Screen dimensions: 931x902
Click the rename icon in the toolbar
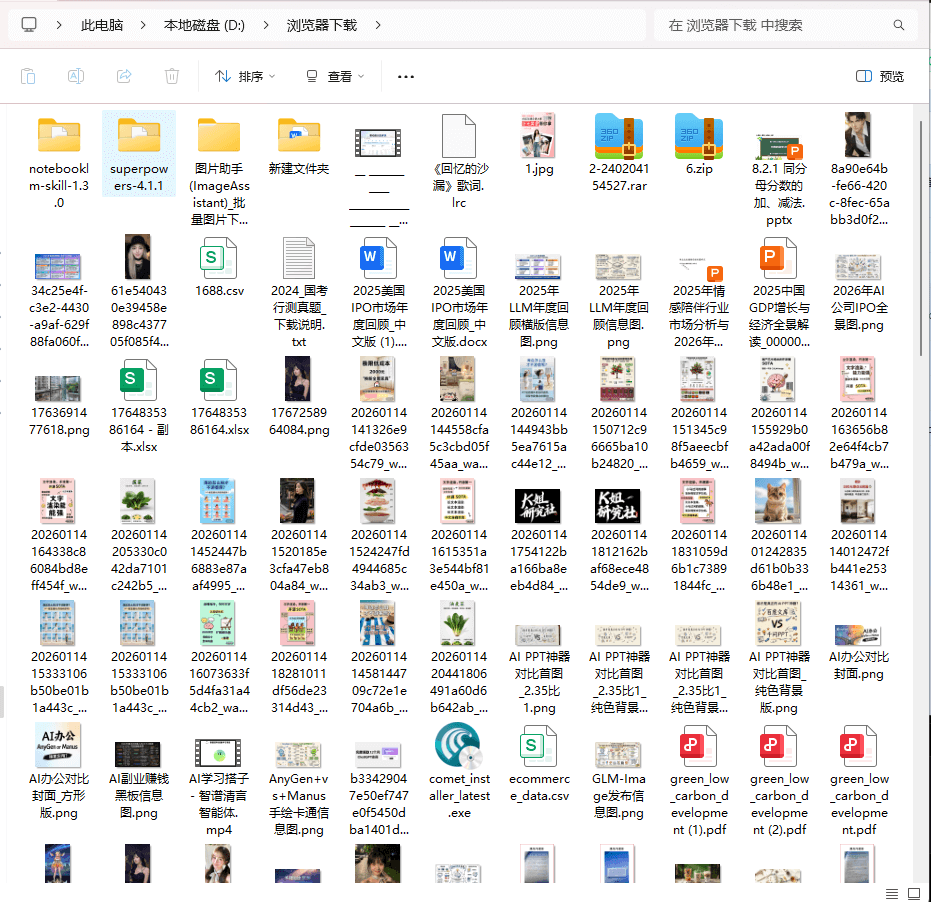[x=76, y=76]
